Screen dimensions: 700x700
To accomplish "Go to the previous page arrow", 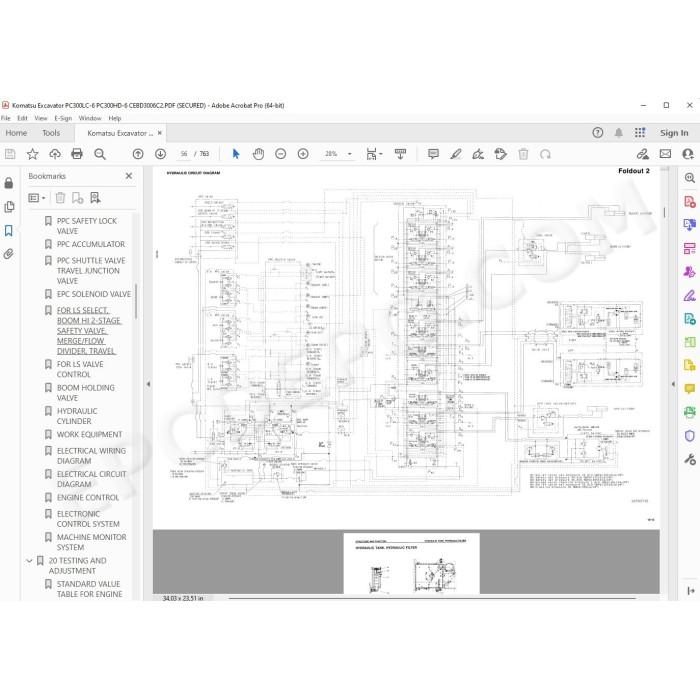I will click(138, 154).
